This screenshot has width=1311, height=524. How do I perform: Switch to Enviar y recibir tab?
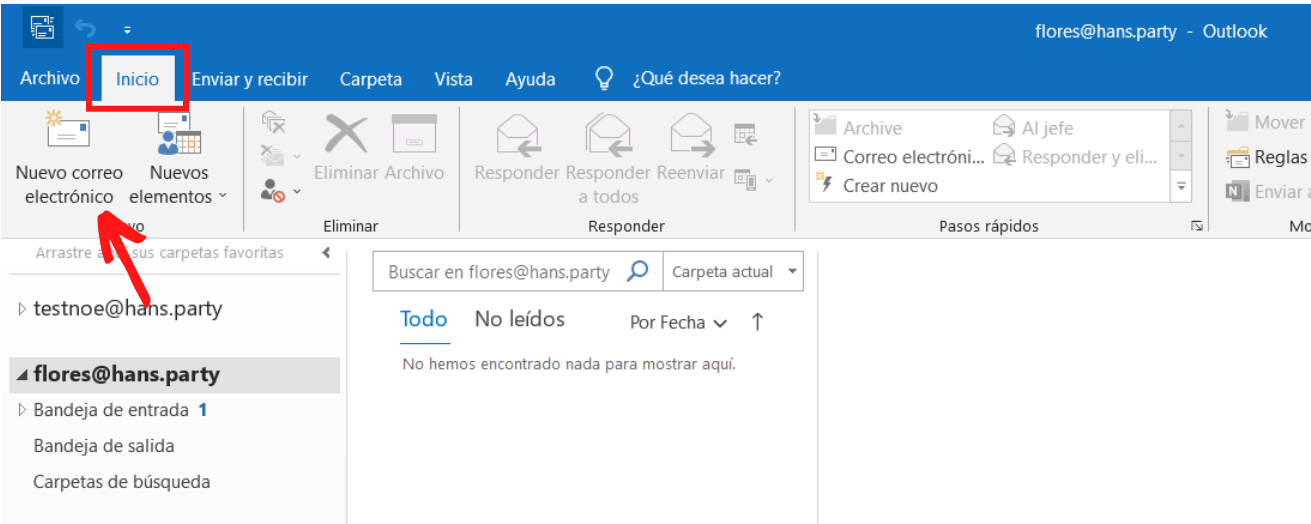pos(250,79)
